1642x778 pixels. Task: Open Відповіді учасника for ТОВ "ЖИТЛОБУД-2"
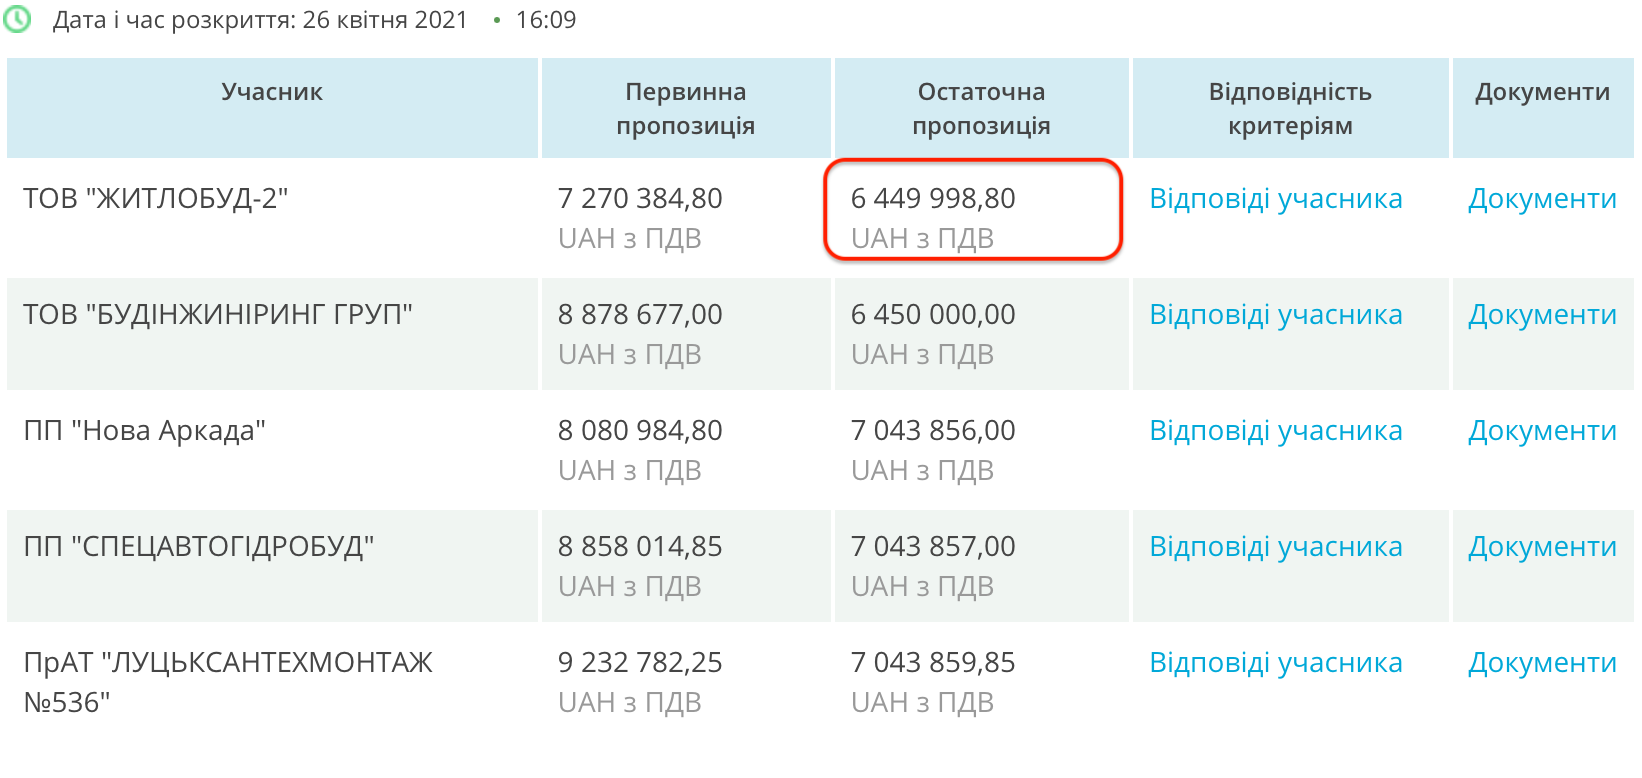pos(1275,199)
